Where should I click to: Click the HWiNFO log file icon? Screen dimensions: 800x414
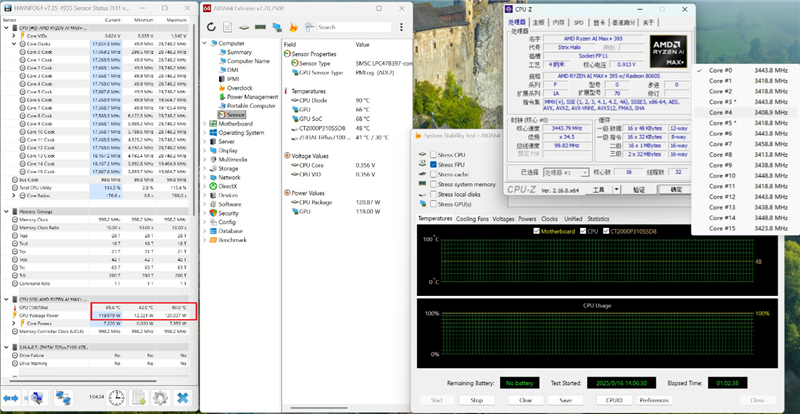coord(138,398)
